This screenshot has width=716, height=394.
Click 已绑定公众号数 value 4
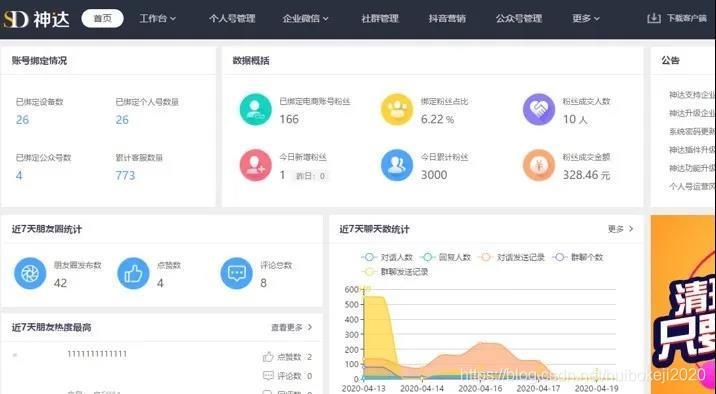click(x=19, y=175)
